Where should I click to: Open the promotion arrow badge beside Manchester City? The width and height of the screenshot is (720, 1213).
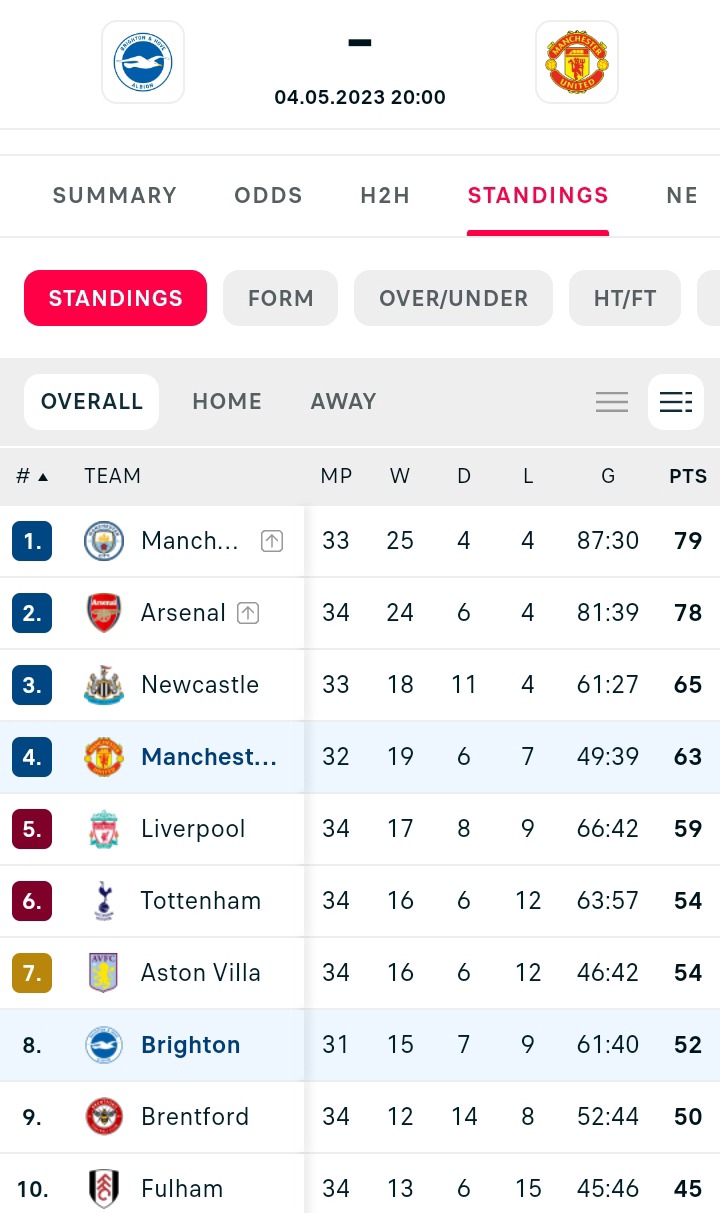(x=272, y=541)
